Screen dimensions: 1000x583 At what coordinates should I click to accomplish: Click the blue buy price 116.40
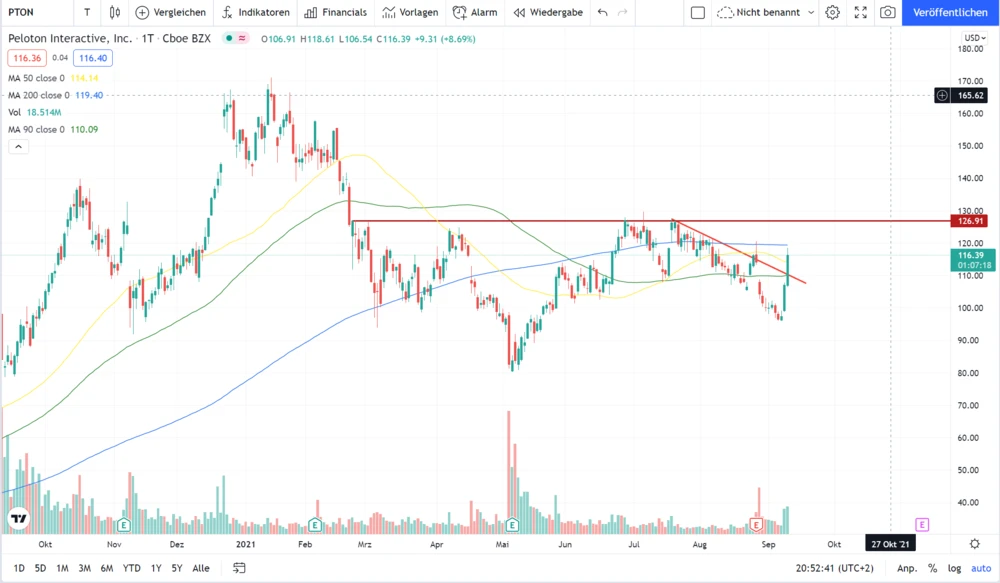pyautogui.click(x=93, y=58)
